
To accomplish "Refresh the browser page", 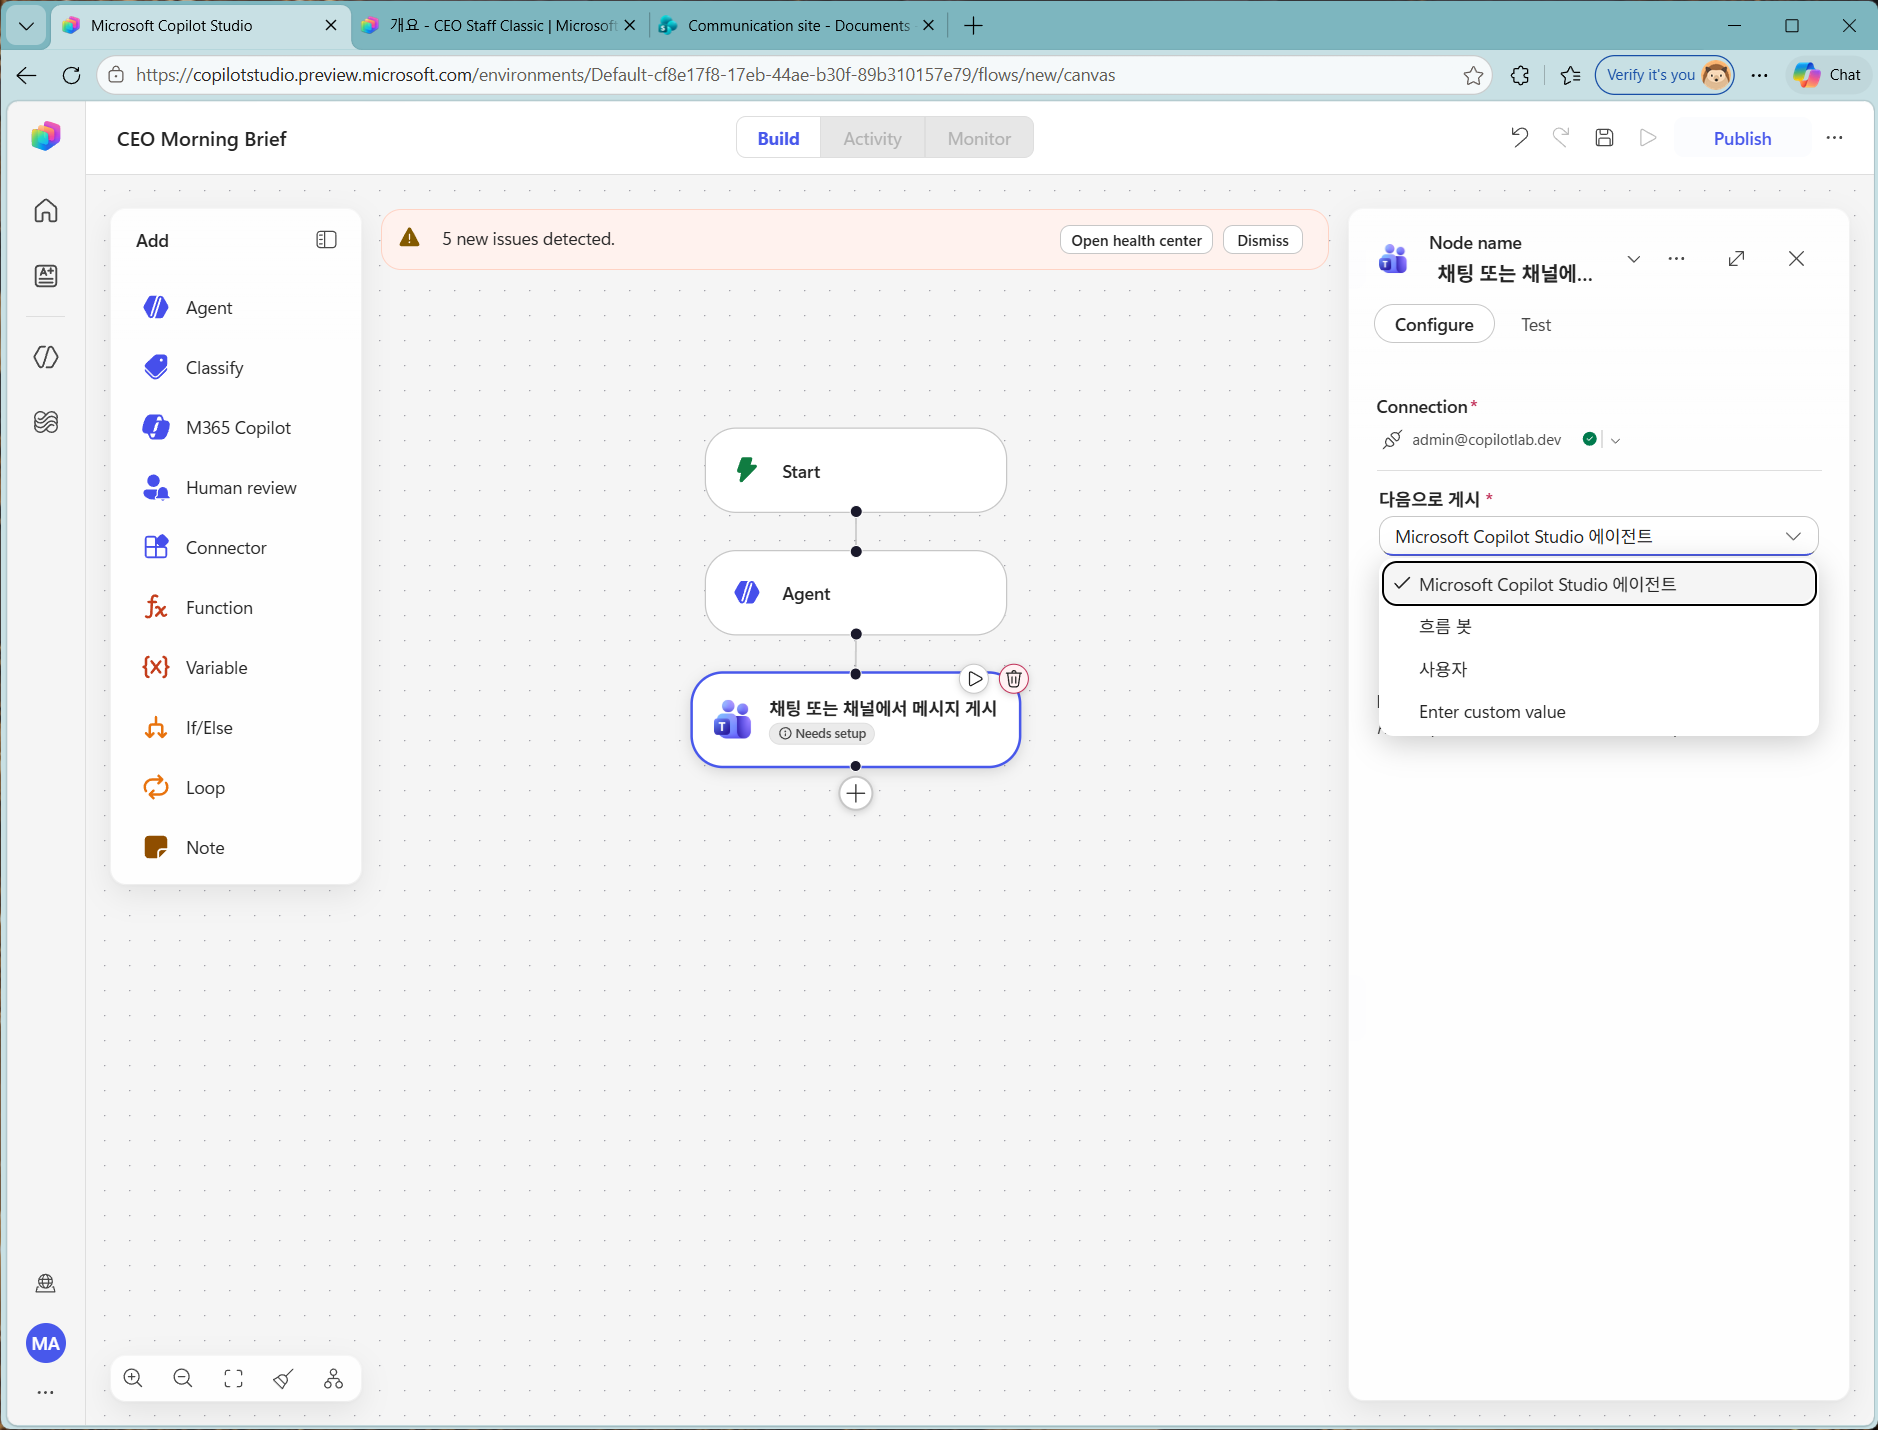I will point(71,75).
